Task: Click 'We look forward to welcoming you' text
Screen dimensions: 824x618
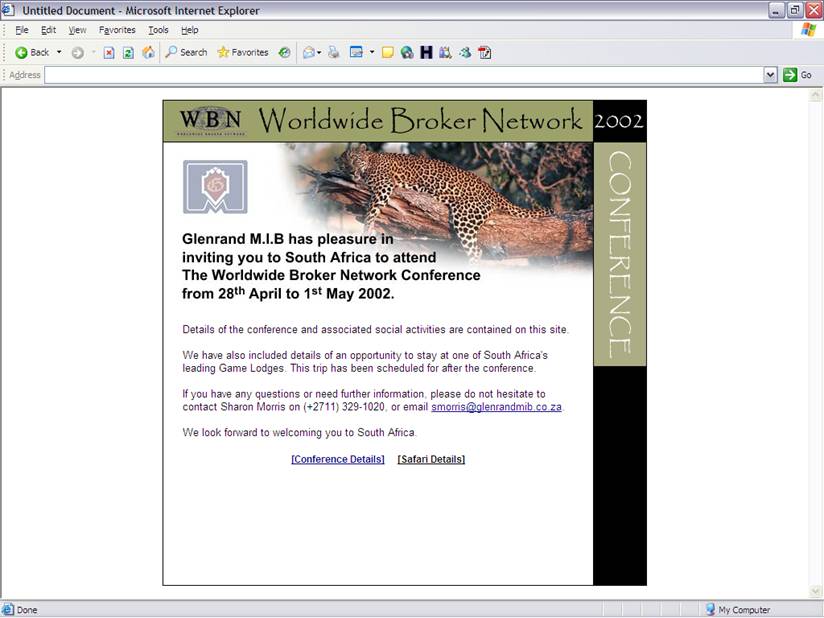Action: point(300,432)
